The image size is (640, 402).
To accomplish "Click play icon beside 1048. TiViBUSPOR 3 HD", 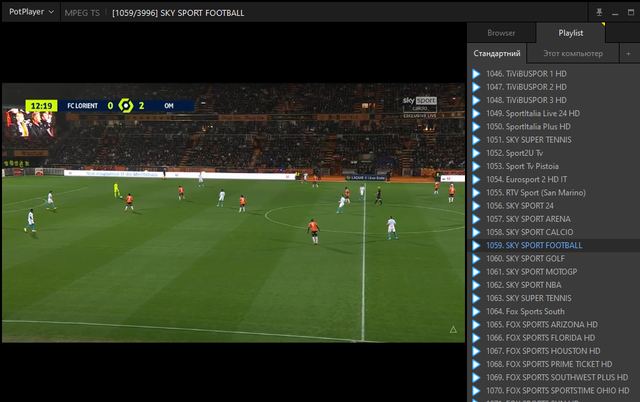I will click(476, 100).
